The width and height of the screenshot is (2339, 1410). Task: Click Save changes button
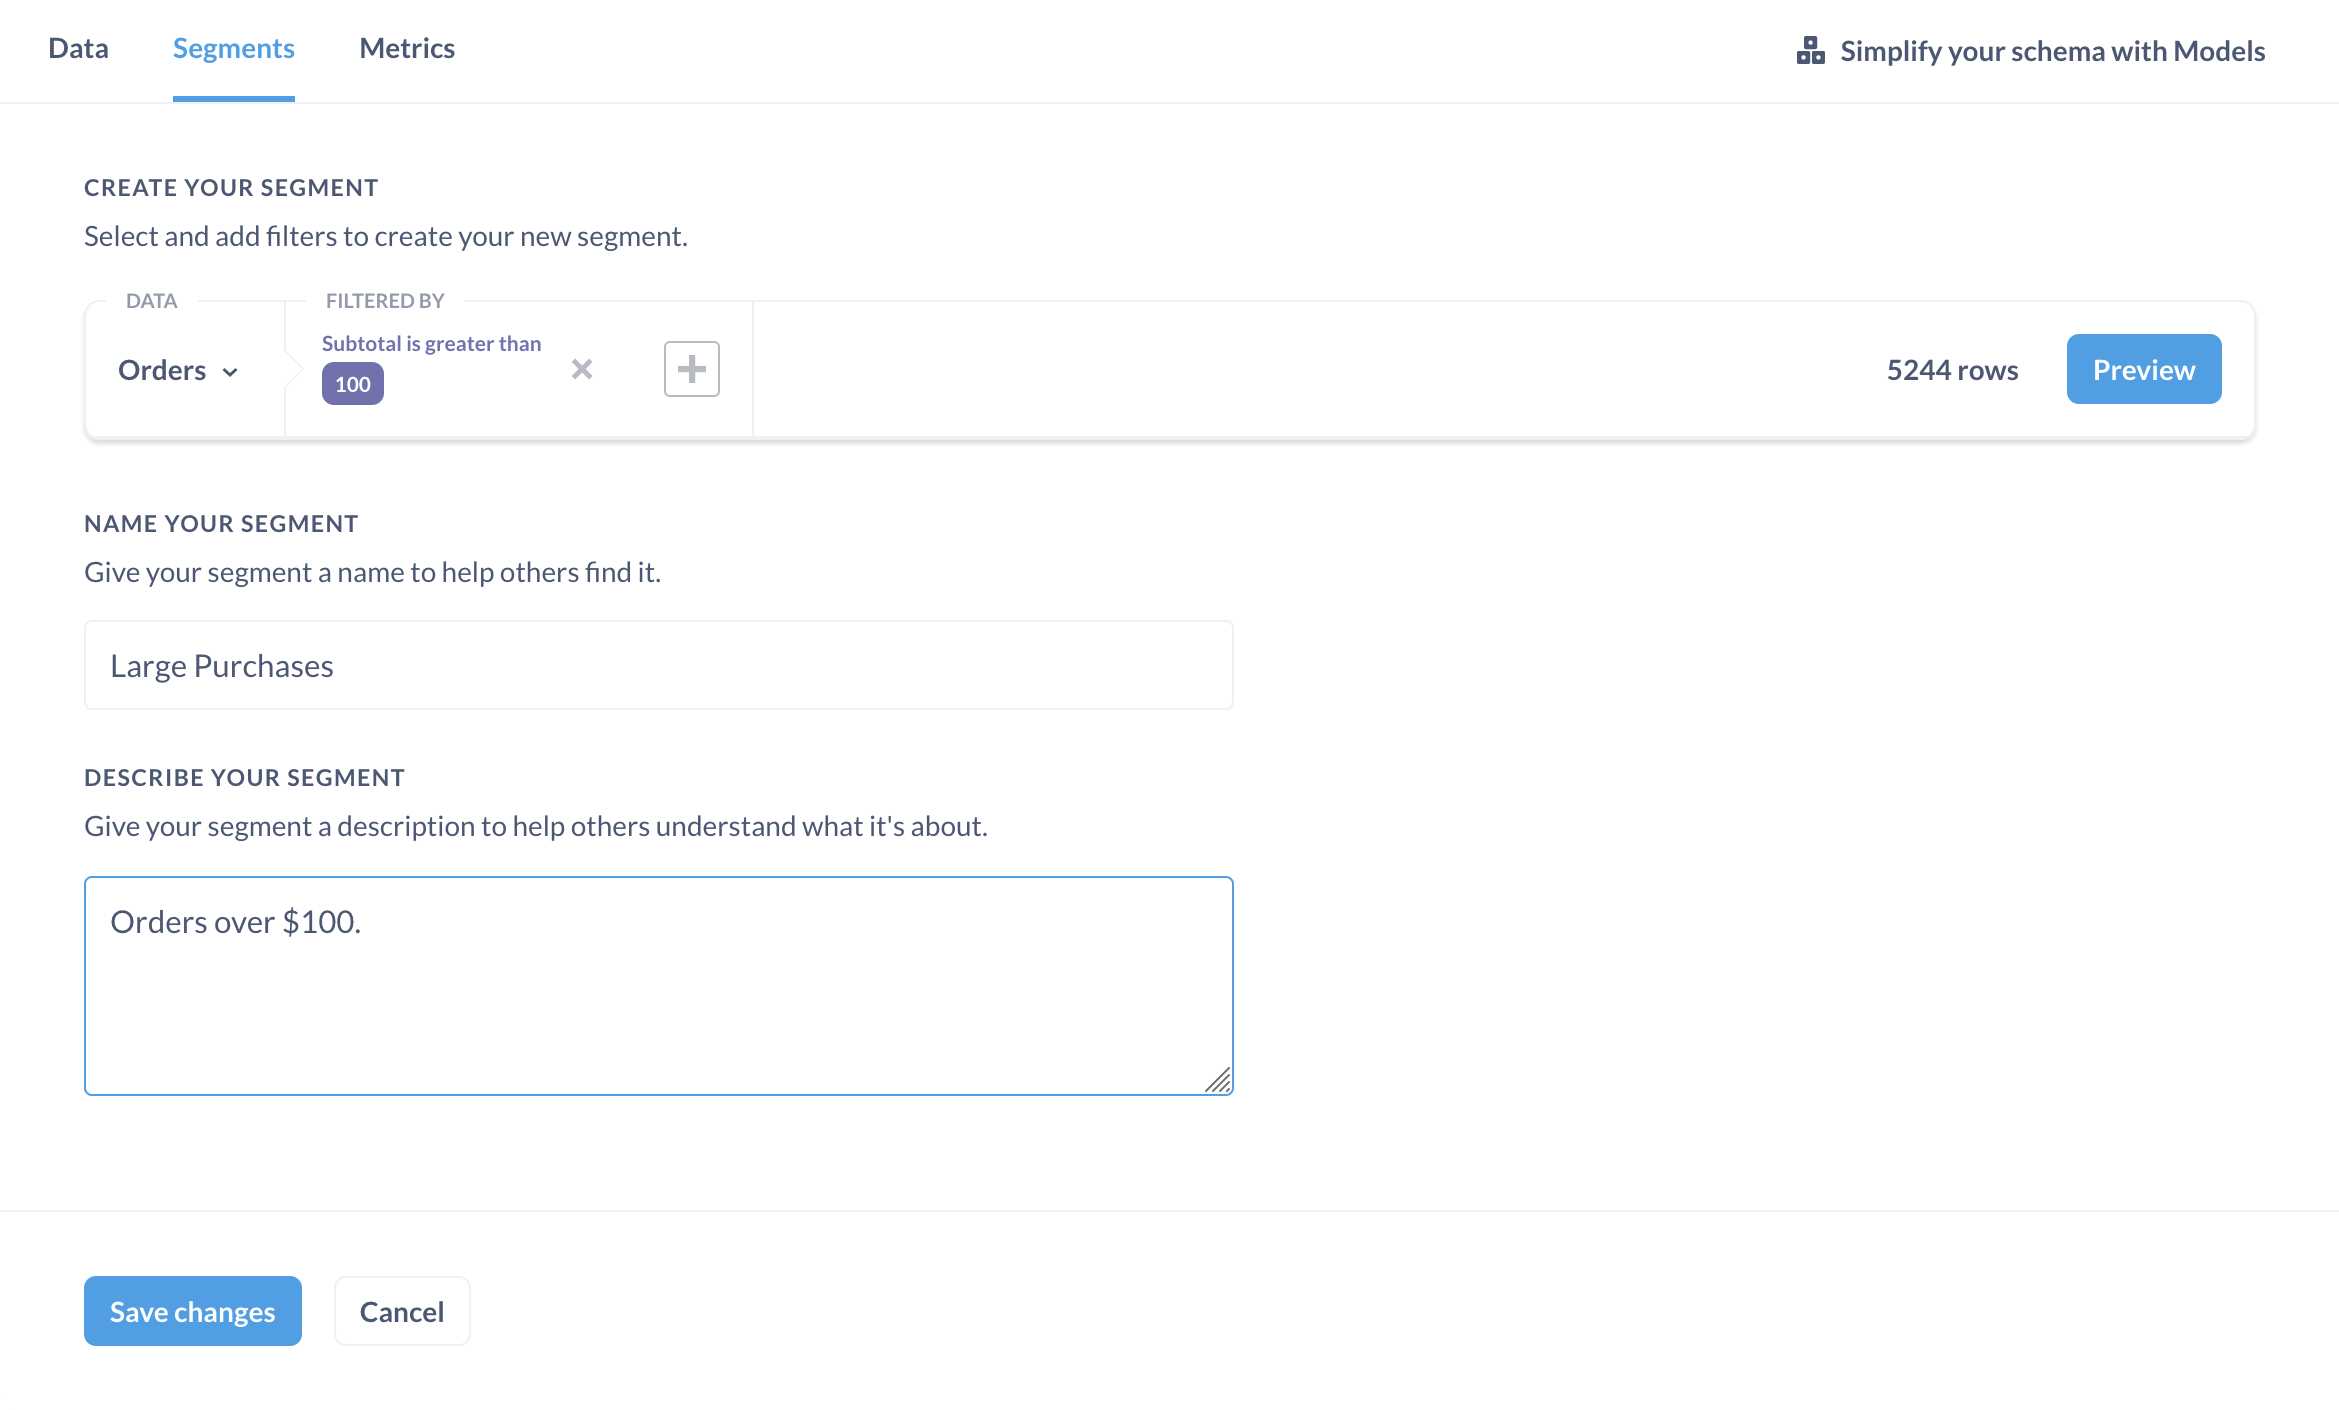point(192,1311)
